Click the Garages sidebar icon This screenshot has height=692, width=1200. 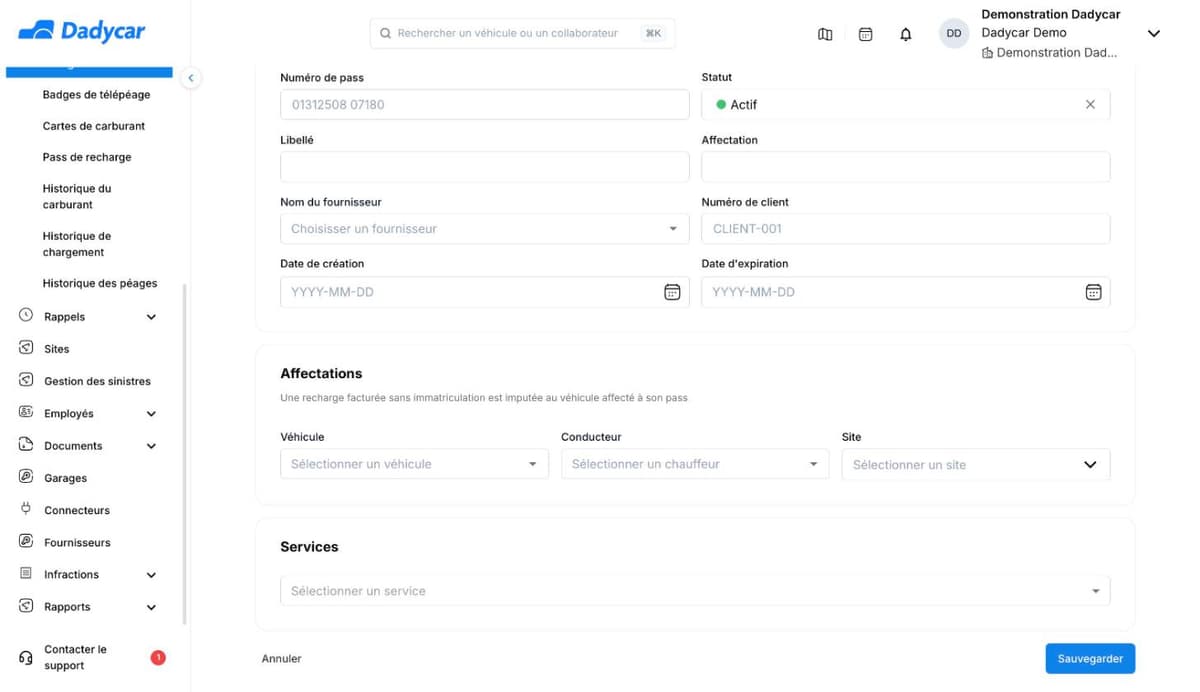[26, 477]
